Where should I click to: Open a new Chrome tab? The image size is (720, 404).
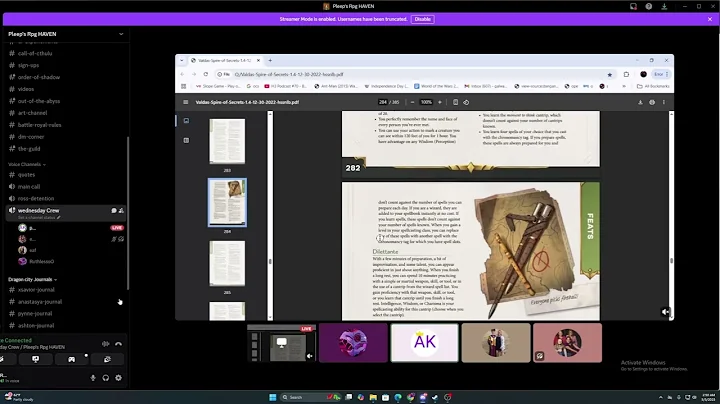coord(270,61)
